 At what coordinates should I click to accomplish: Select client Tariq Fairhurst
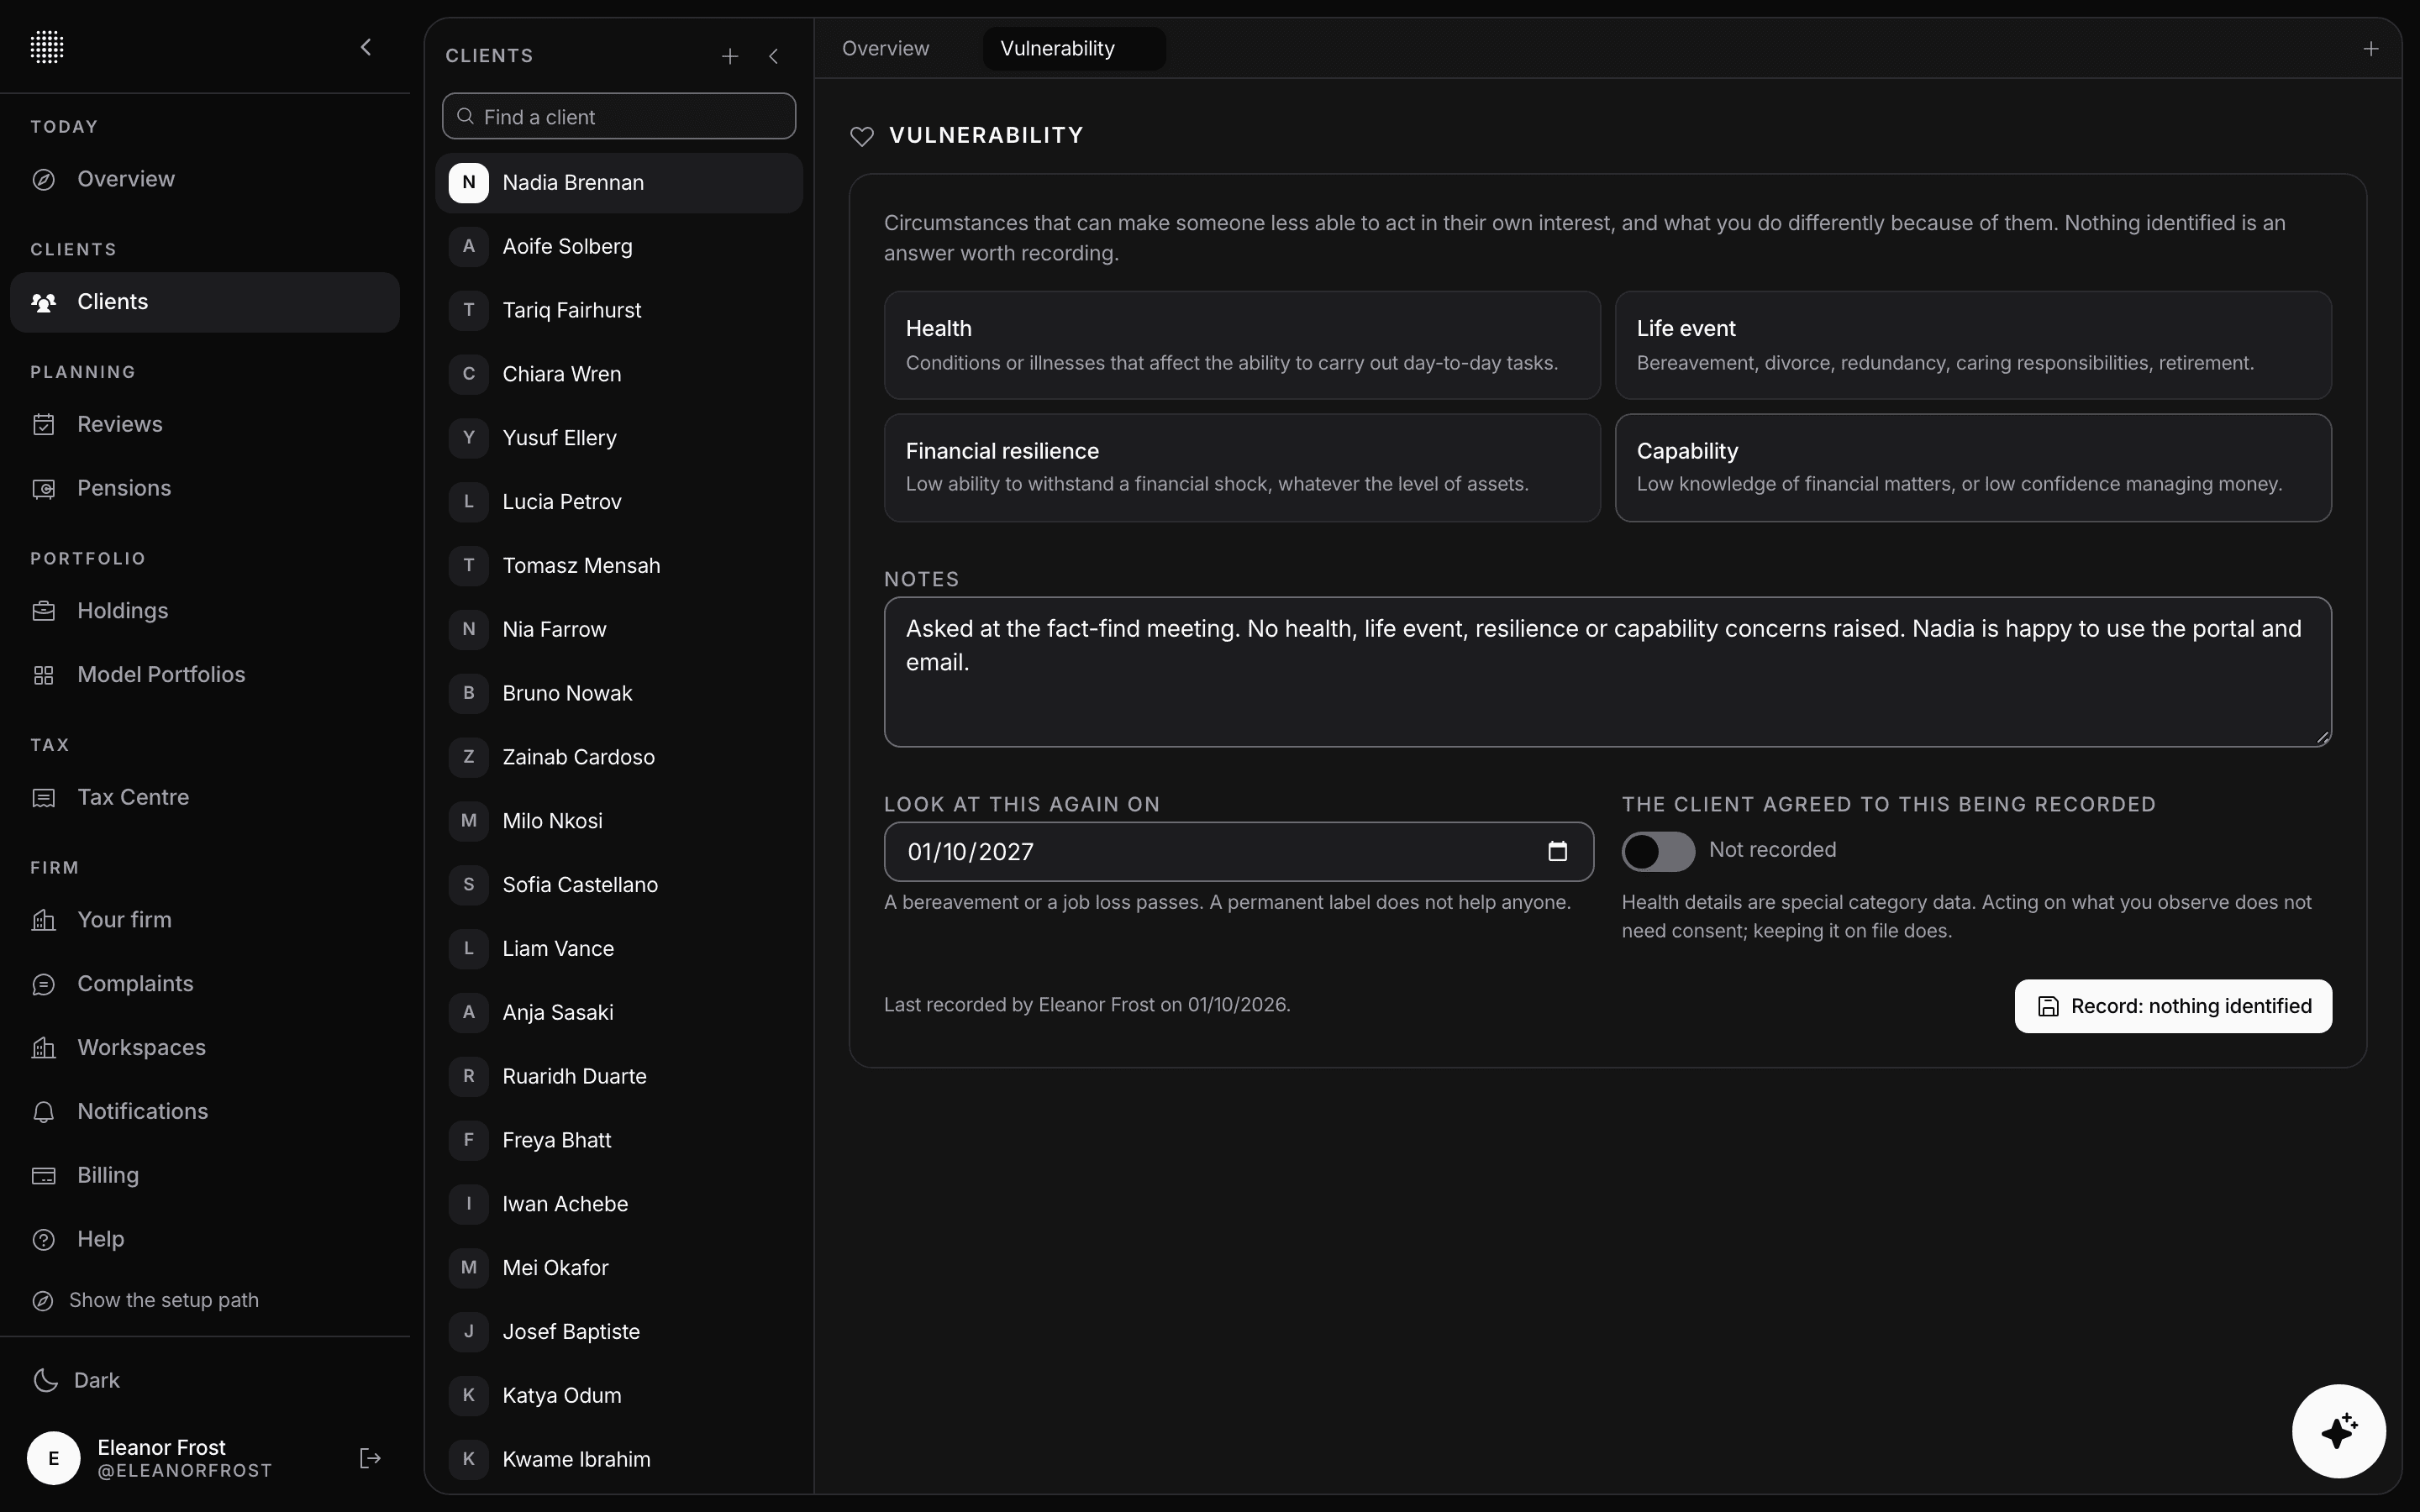coord(619,310)
